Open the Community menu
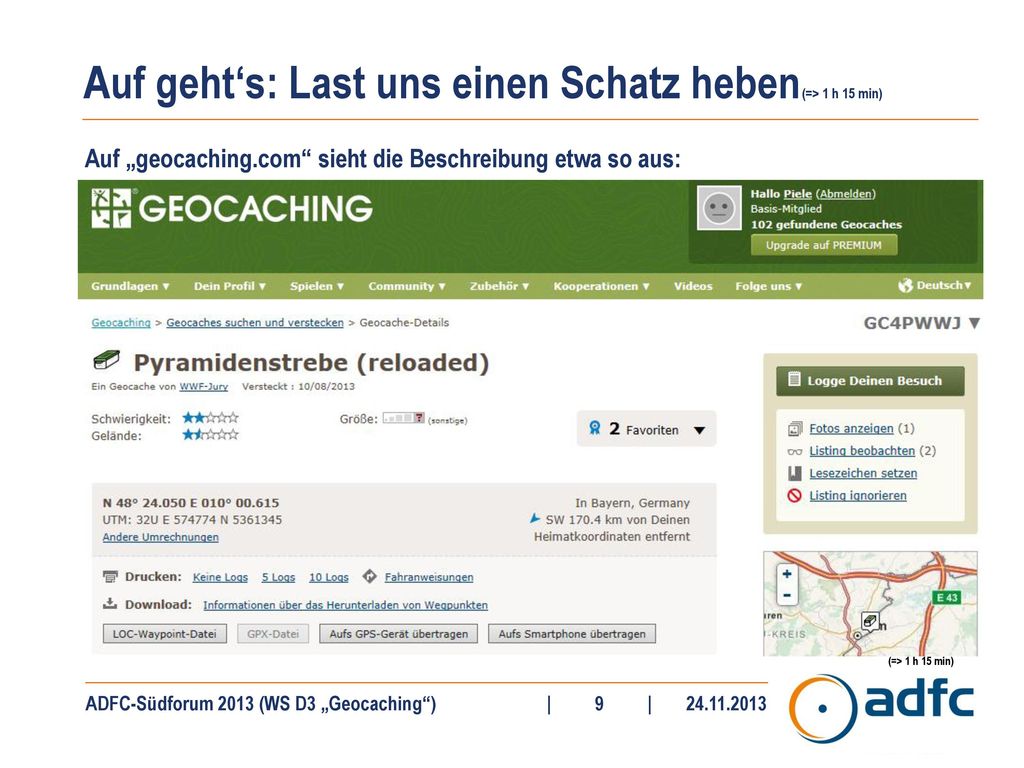Screen dimensions: 1024x768 (x=407, y=286)
